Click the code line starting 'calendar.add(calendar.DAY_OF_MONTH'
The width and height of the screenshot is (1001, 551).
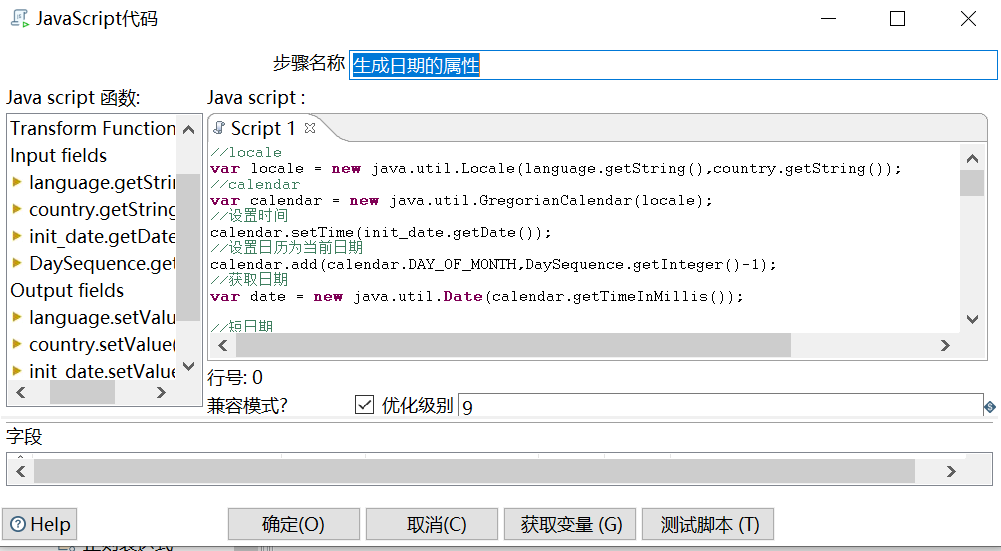pyautogui.click(x=493, y=264)
